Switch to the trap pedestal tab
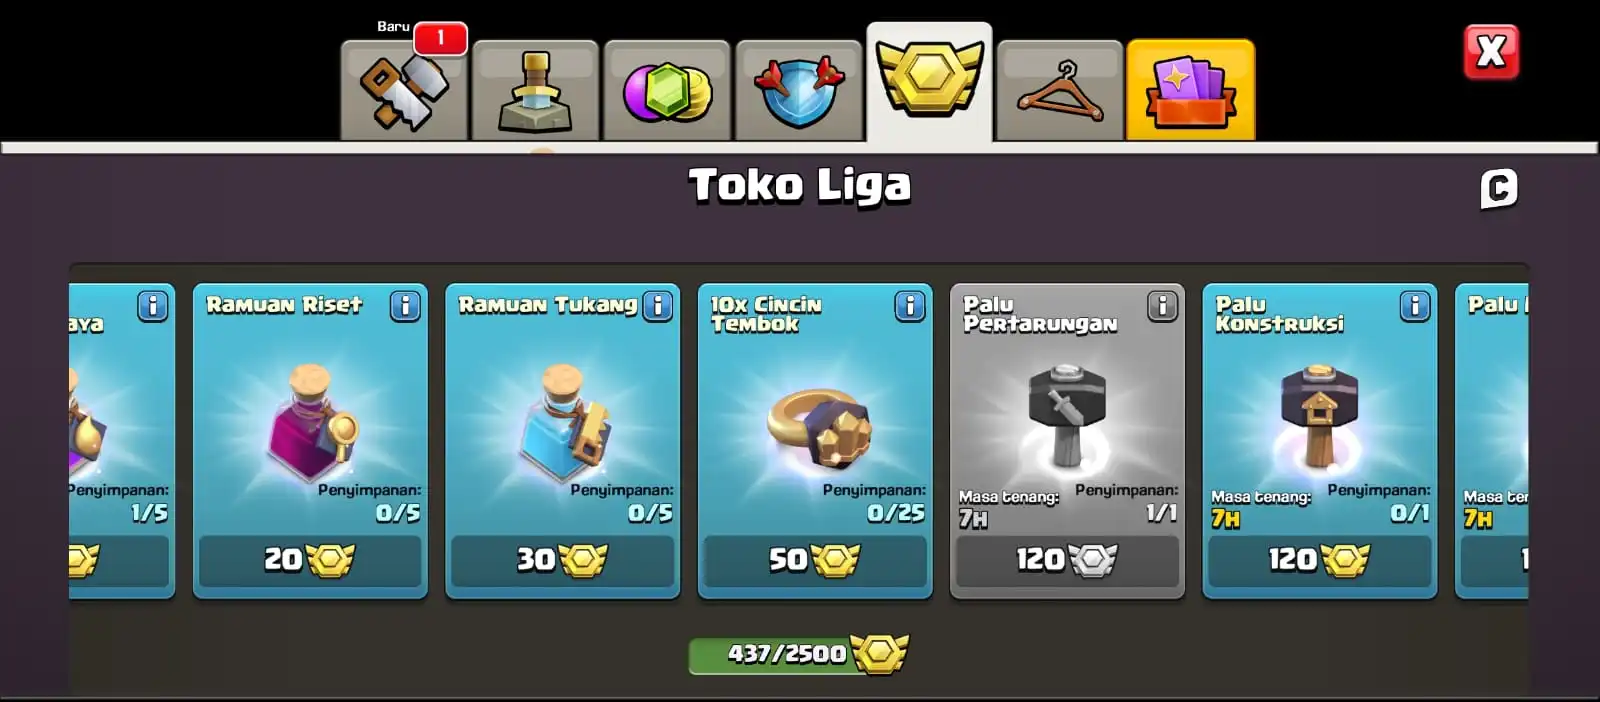Viewport: 1600px width, 702px height. click(x=536, y=90)
